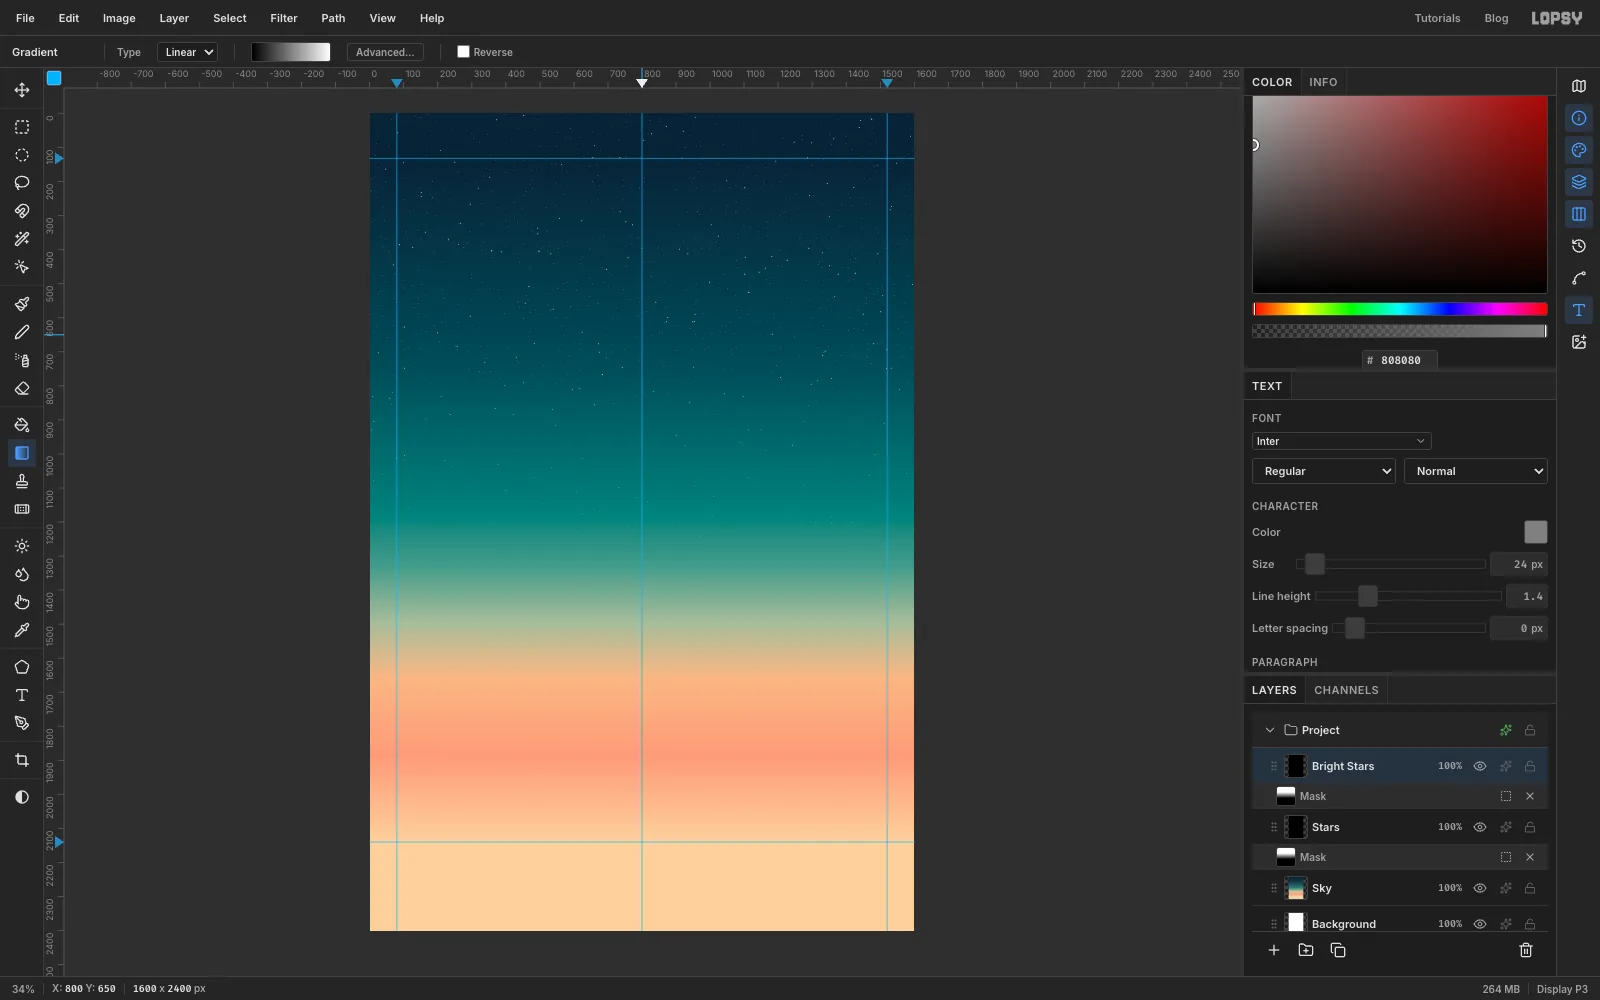This screenshot has height=1000, width=1600.
Task: Open the Layer menu
Action: (174, 18)
